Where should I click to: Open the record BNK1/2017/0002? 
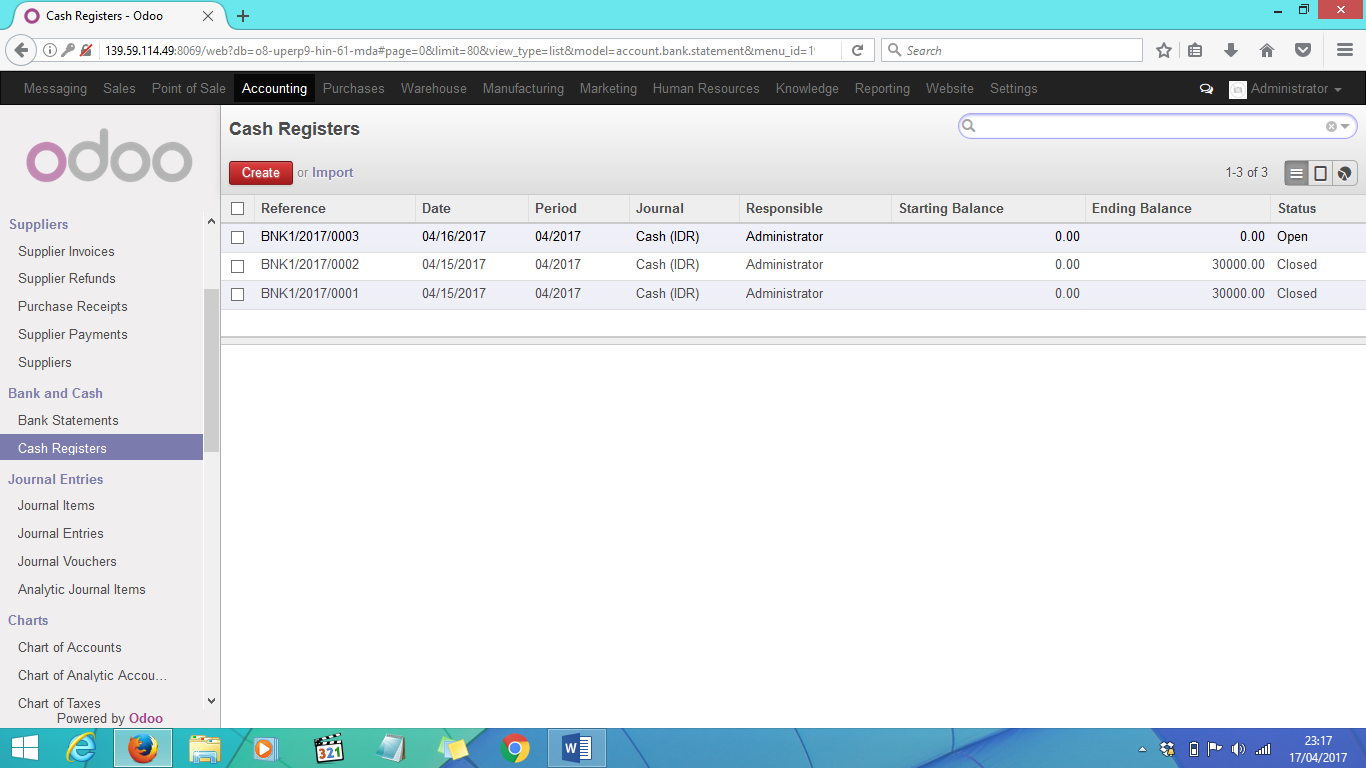310,265
